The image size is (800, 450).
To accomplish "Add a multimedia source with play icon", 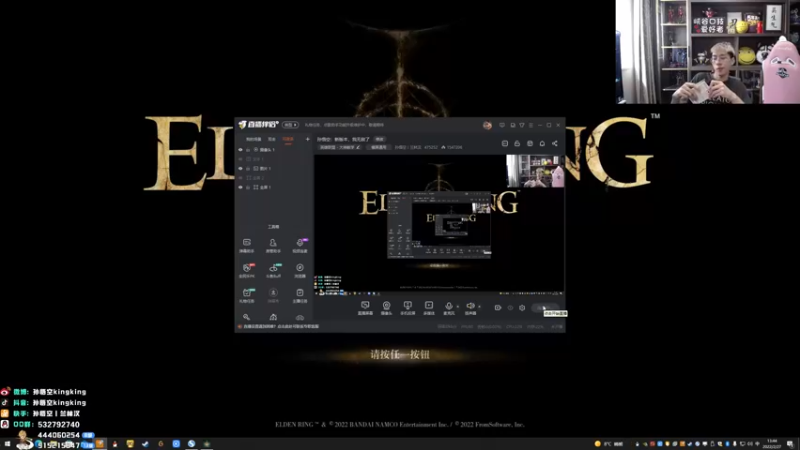I will coord(429,307).
